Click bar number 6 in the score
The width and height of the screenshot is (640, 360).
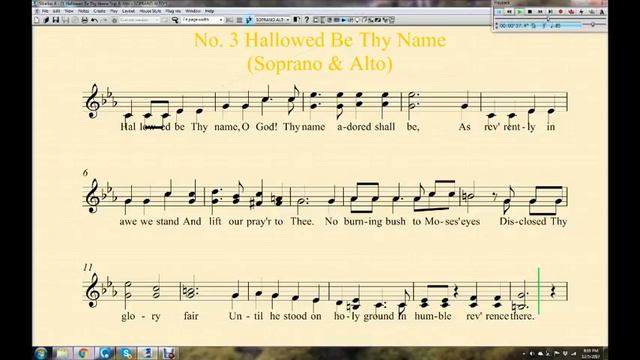pyautogui.click(x=85, y=173)
